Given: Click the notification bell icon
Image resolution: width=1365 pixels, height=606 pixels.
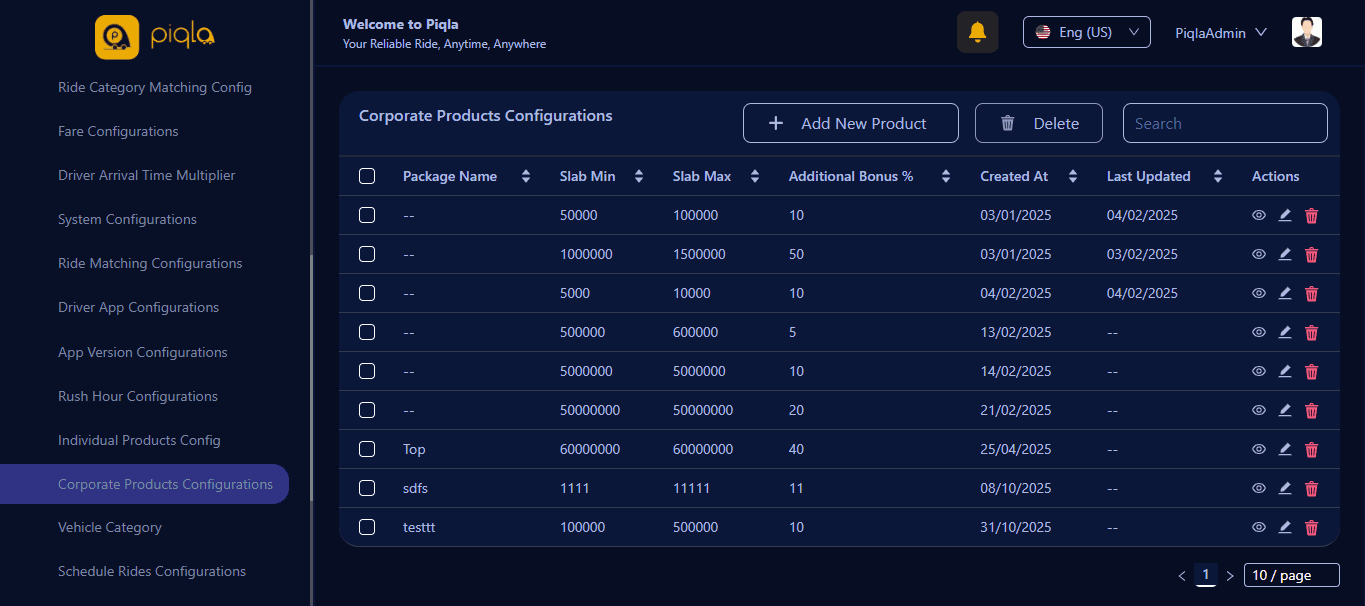Looking at the screenshot, I should [x=977, y=32].
